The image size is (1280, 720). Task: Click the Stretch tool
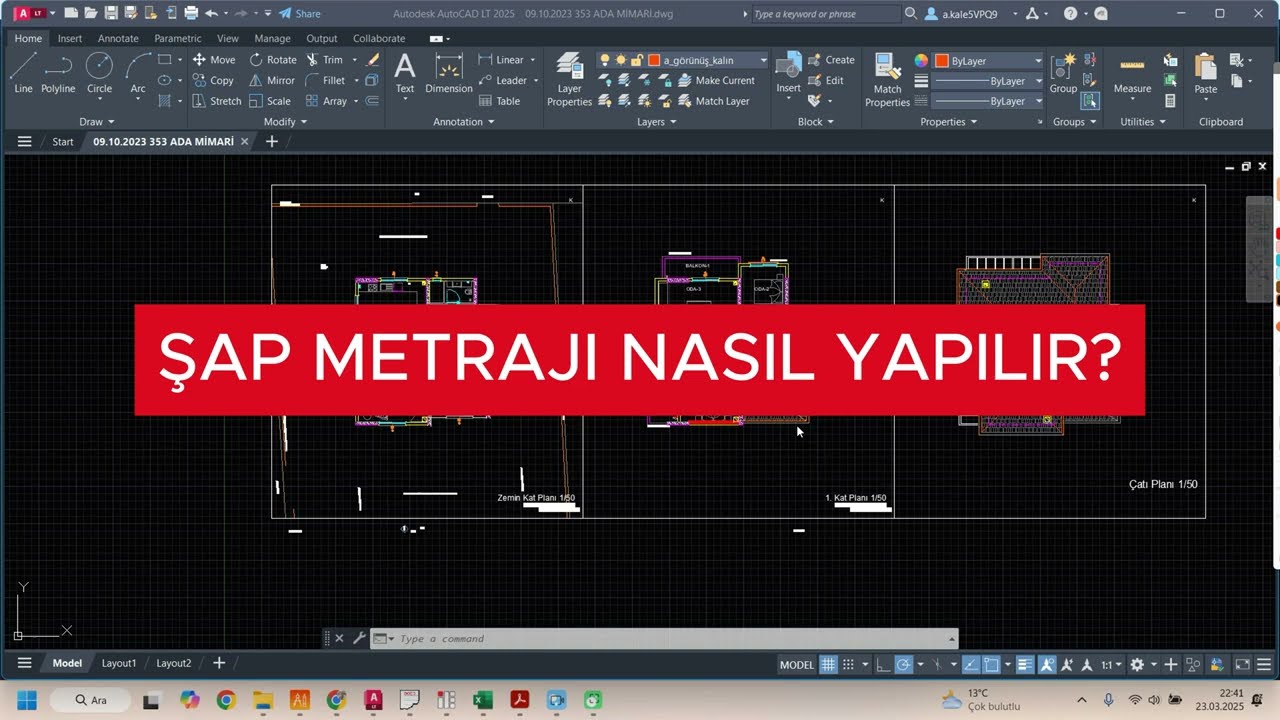[216, 101]
